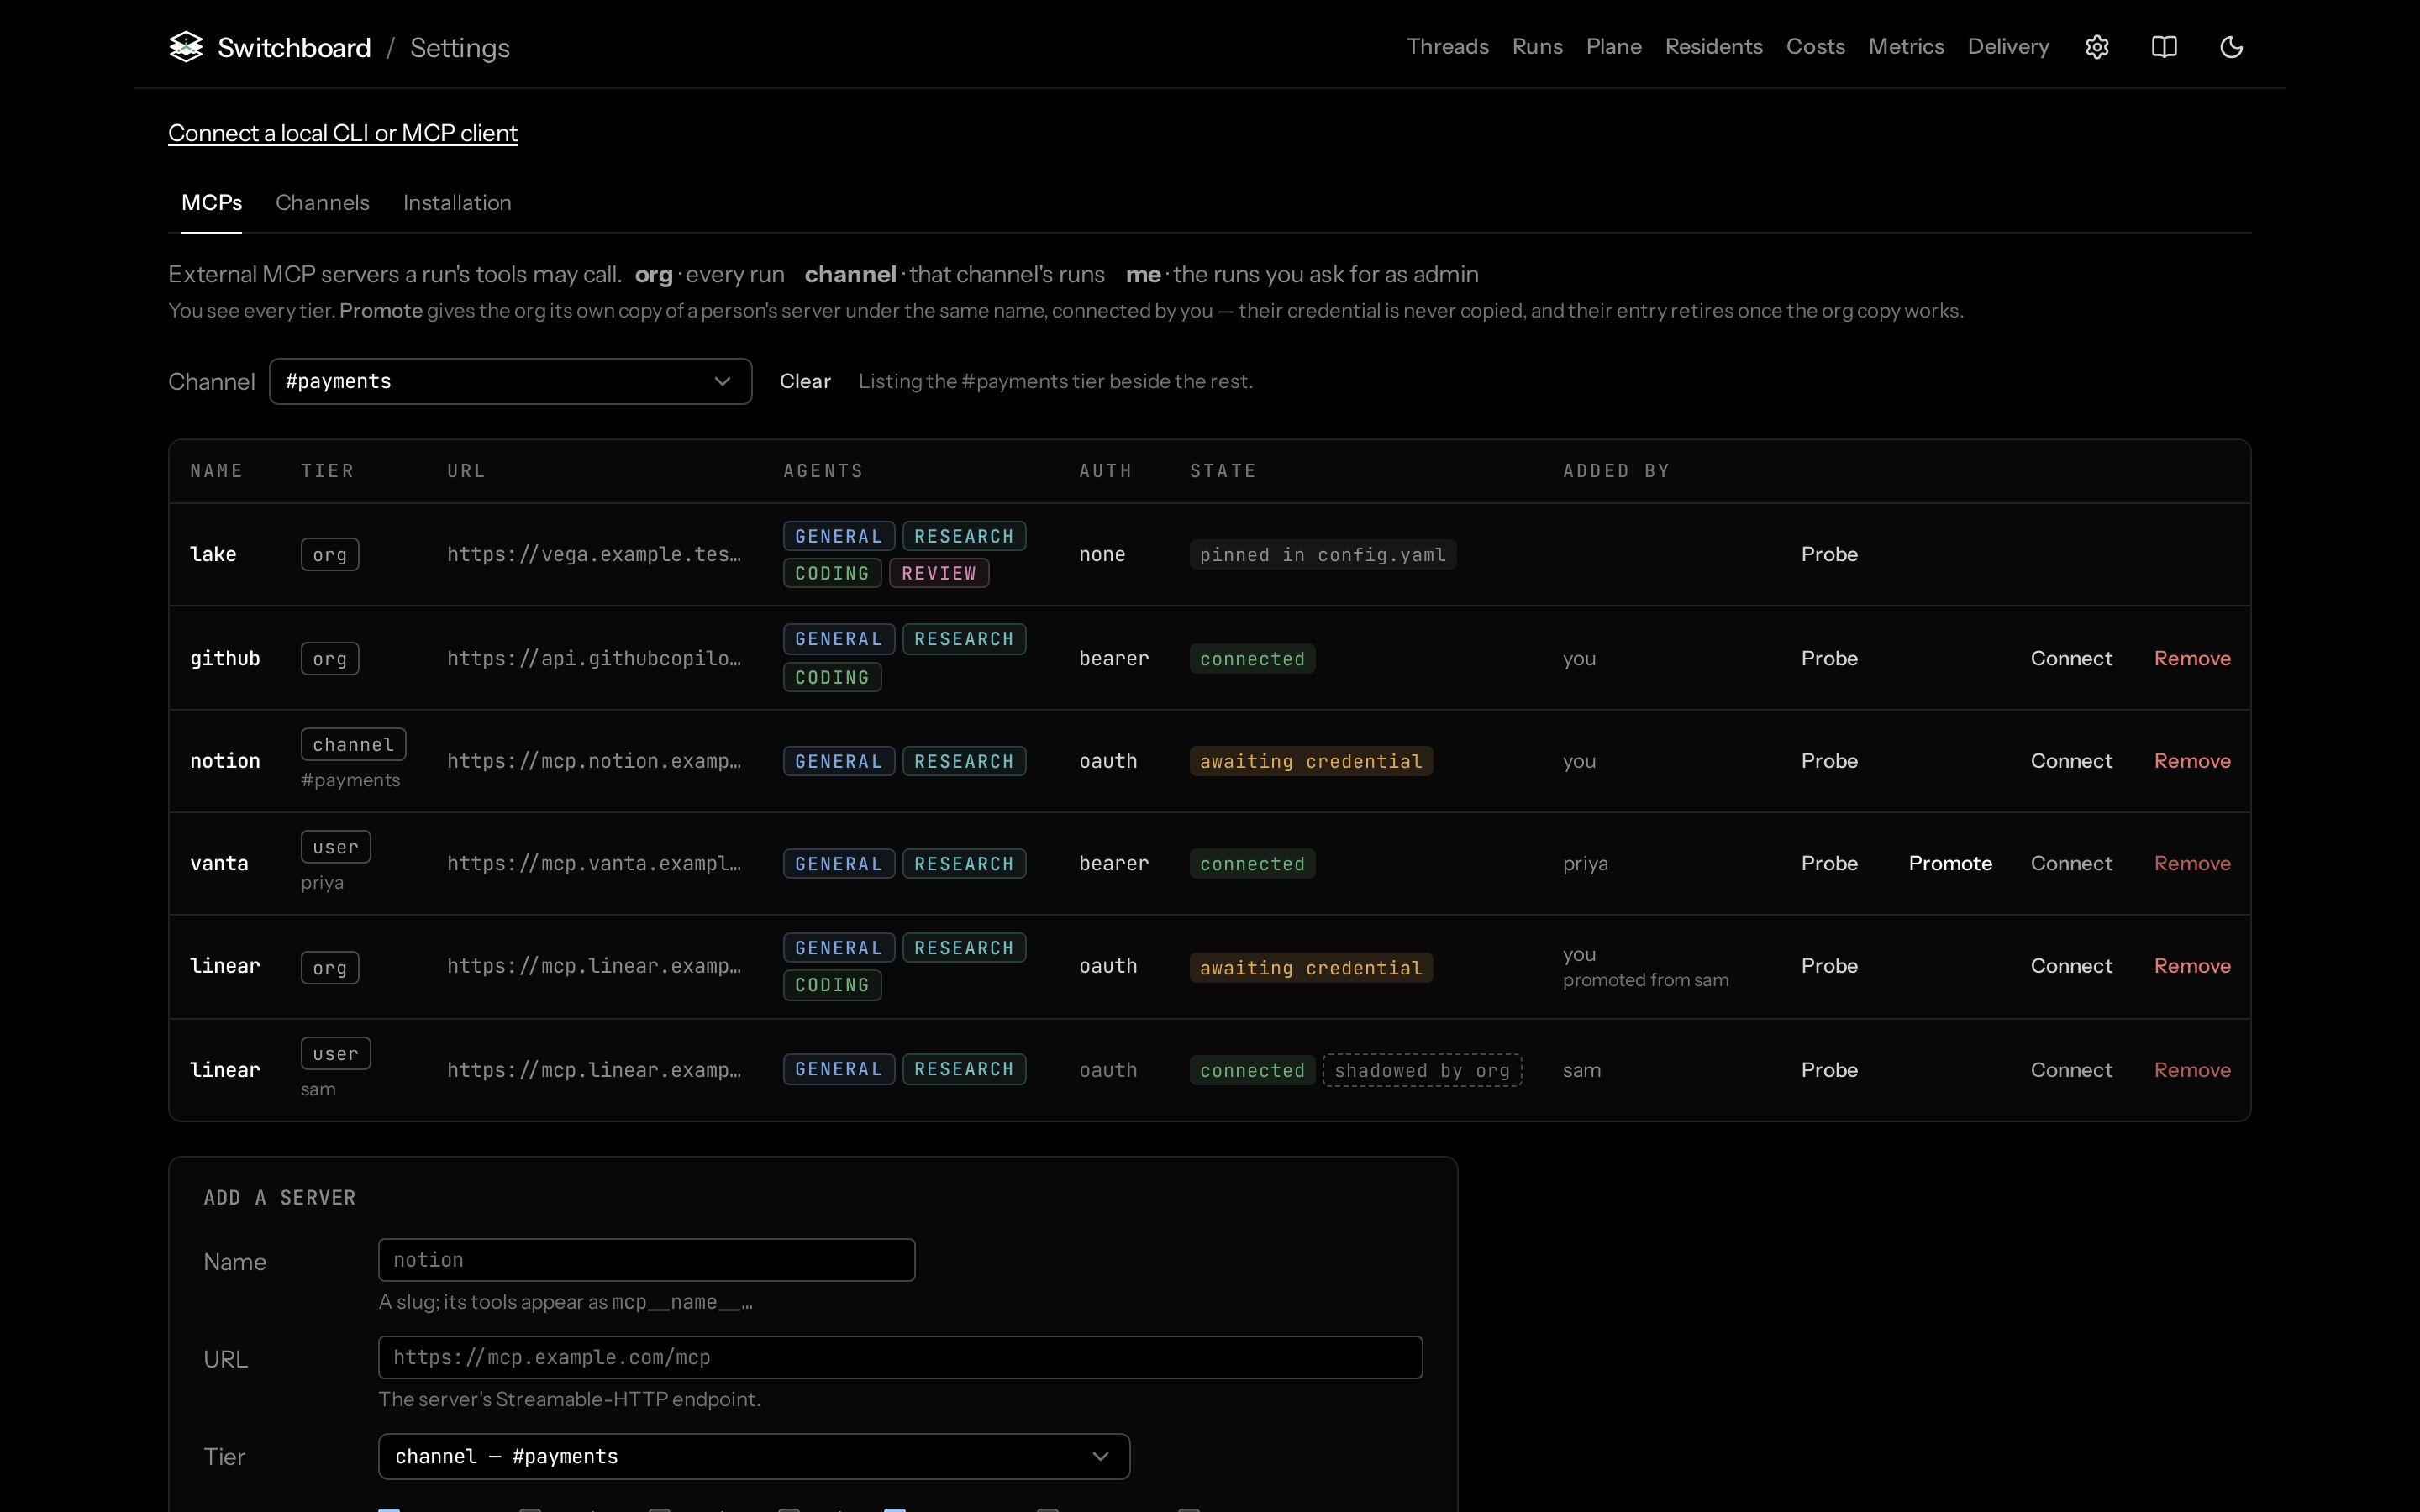
Task: View the Metrics page
Action: 1906,47
